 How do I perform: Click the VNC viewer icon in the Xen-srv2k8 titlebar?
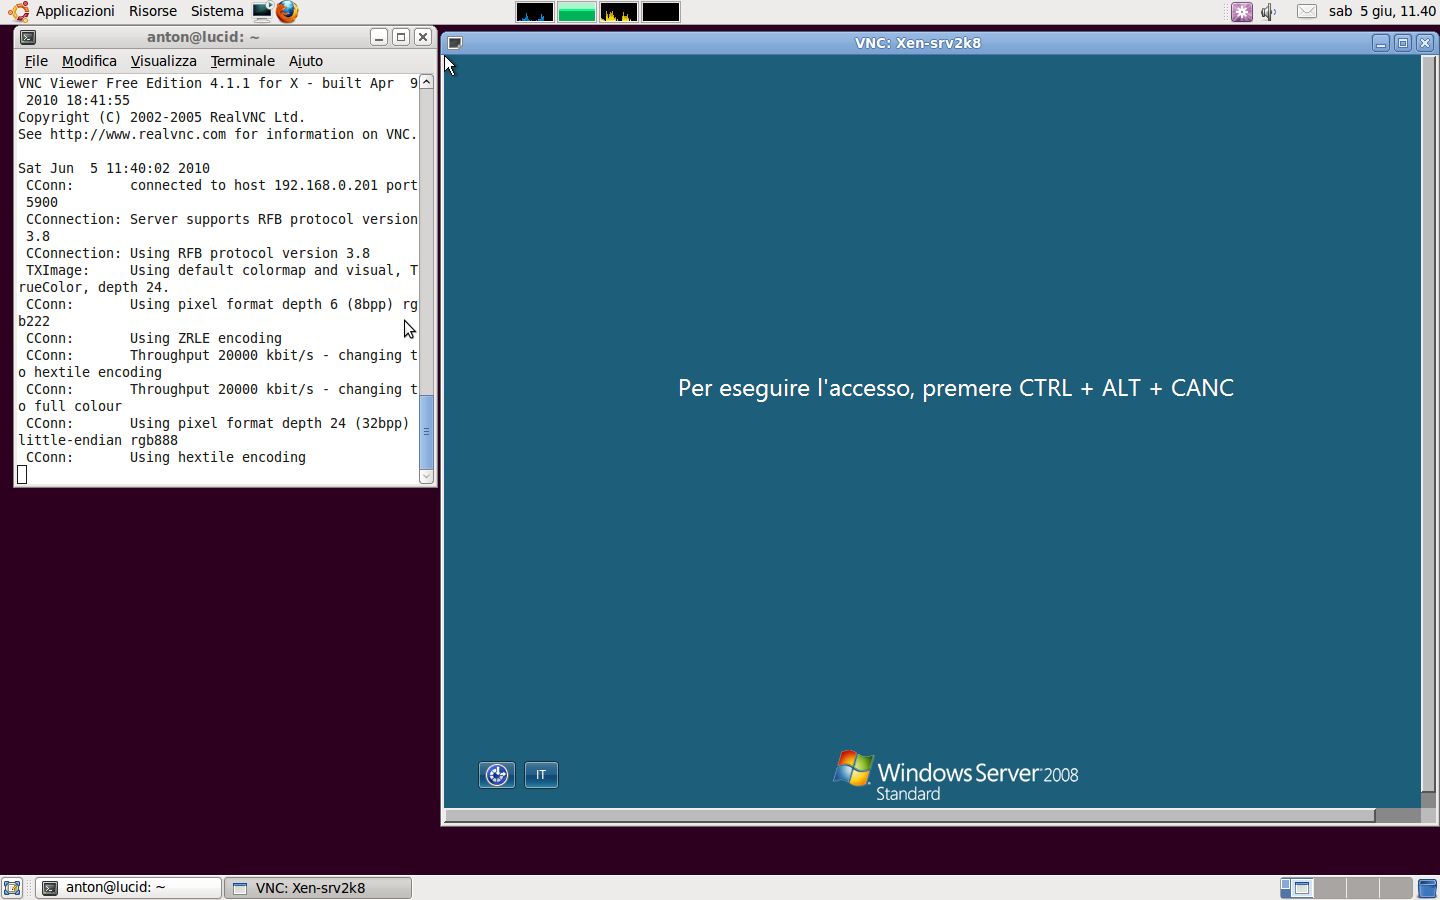click(455, 42)
